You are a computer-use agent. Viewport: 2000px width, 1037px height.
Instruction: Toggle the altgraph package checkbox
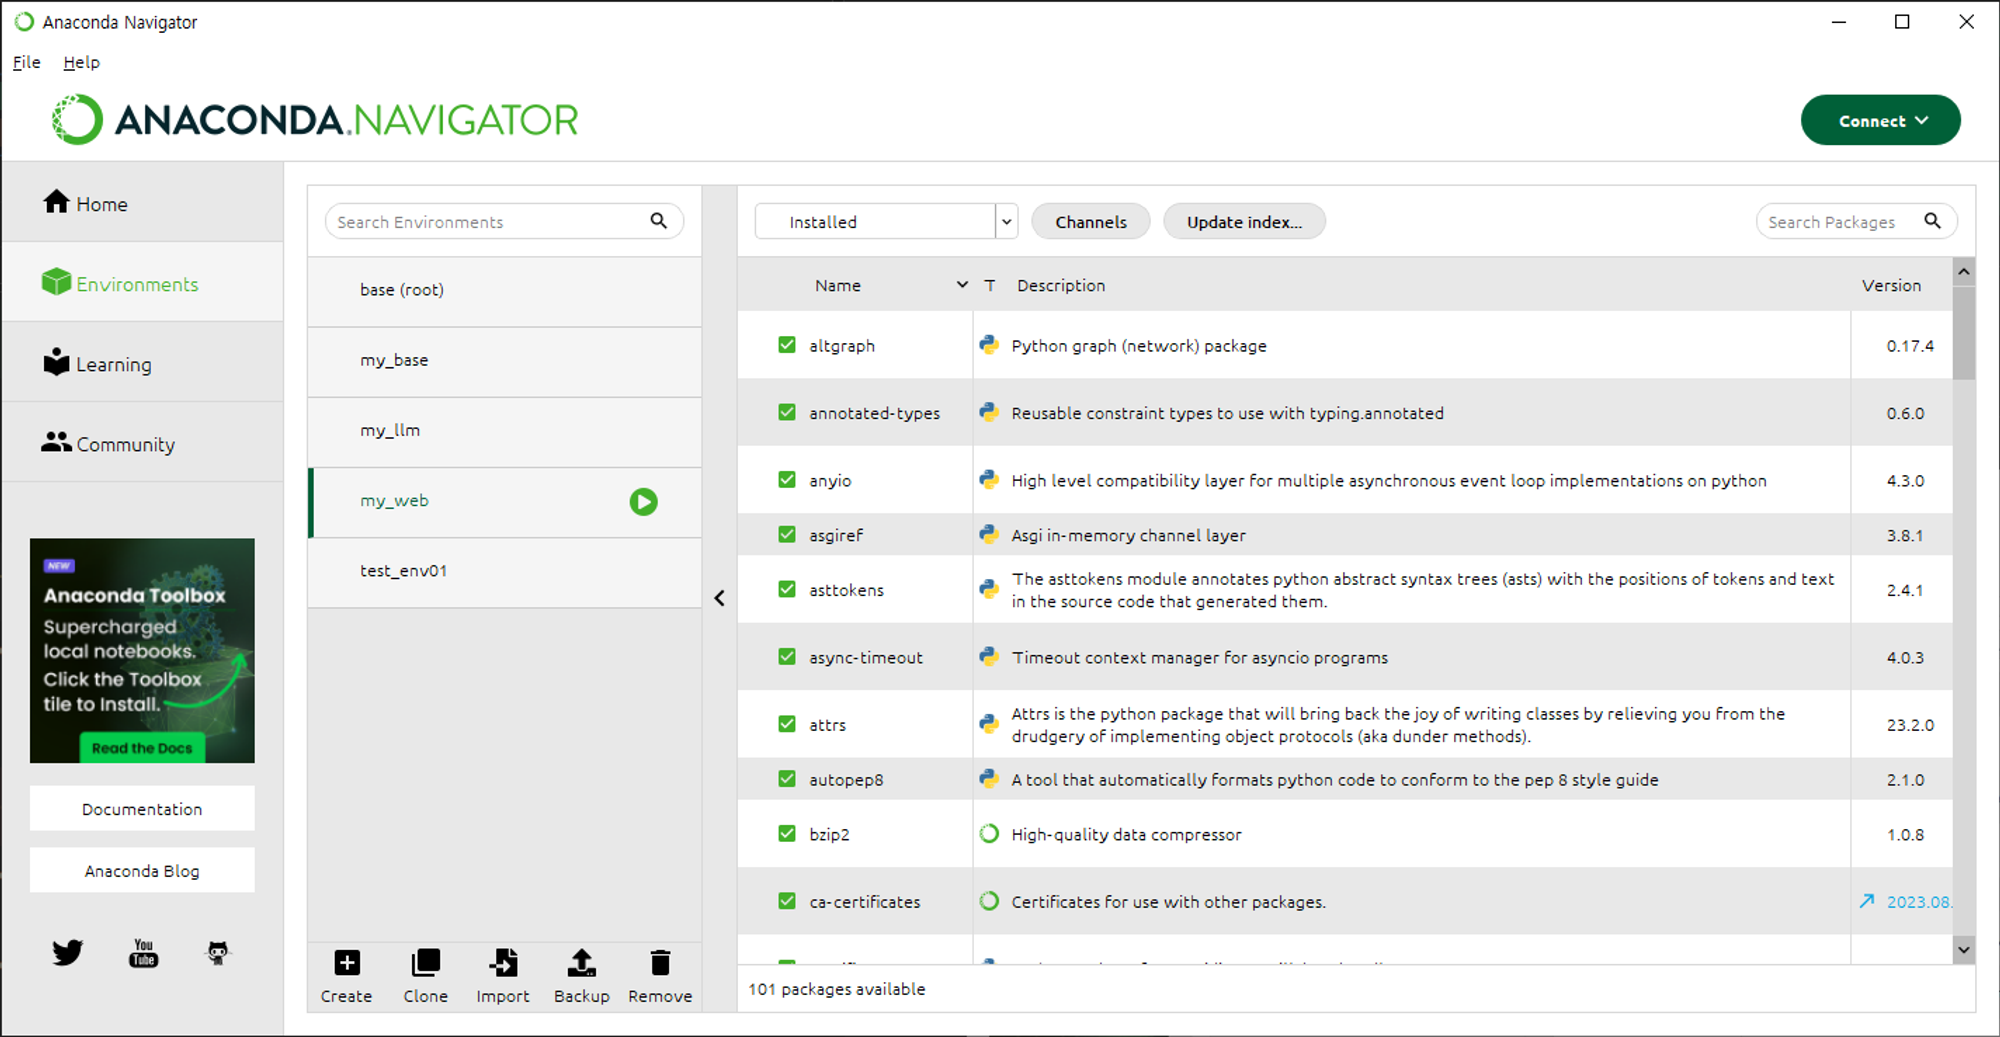[x=787, y=345]
